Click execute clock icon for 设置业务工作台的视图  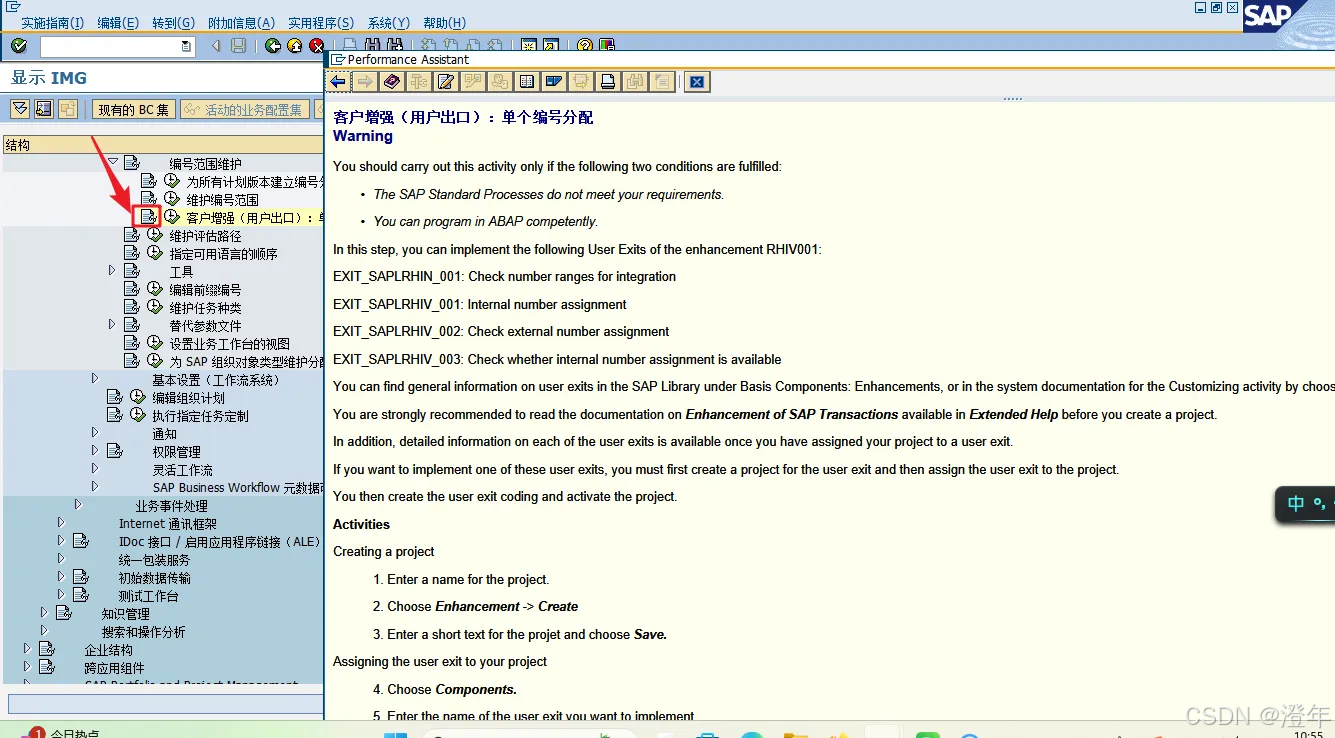point(154,343)
